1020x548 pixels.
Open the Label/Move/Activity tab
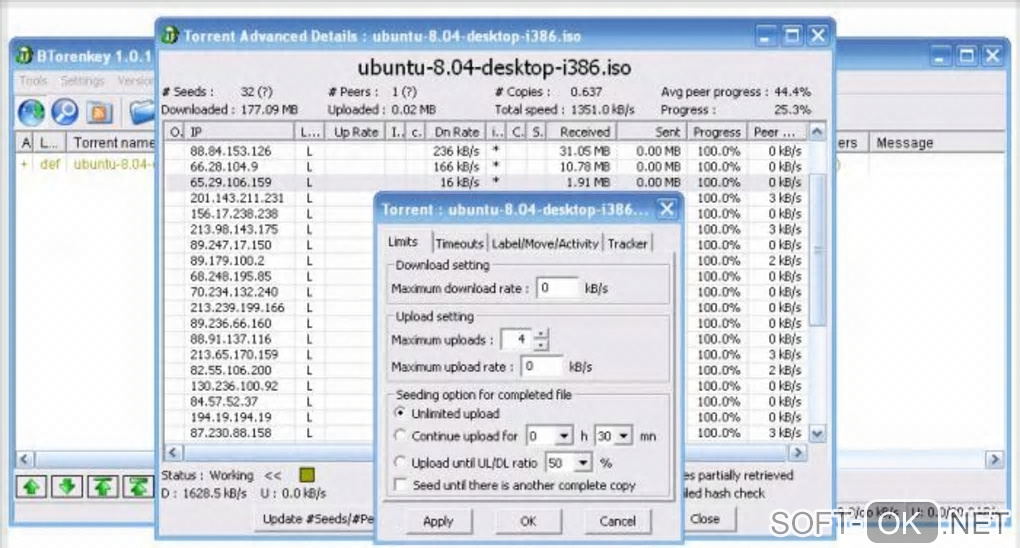544,243
